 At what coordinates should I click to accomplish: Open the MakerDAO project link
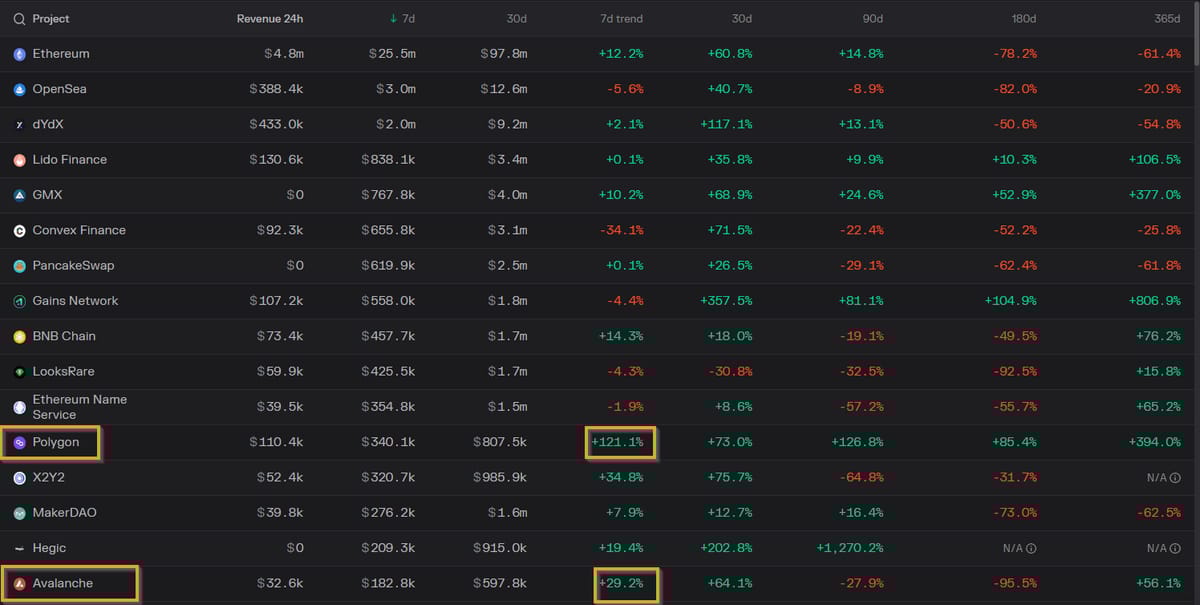click(x=65, y=513)
